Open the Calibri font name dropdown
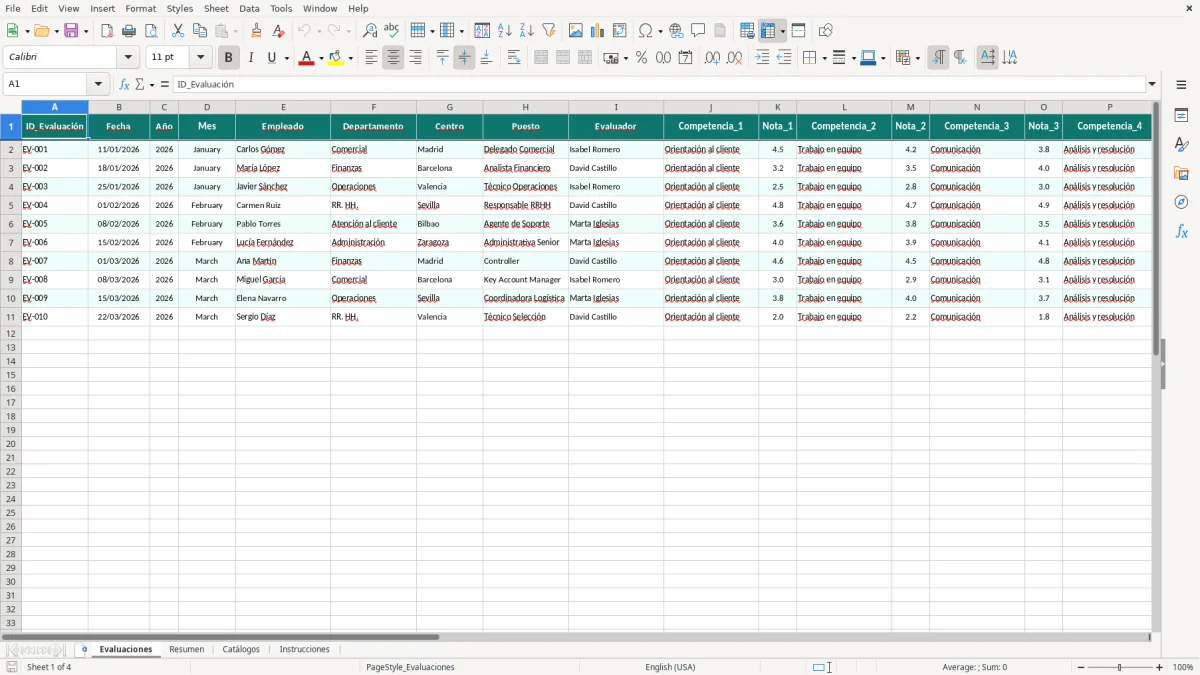Image resolution: width=1200 pixels, height=675 pixels. click(x=129, y=58)
